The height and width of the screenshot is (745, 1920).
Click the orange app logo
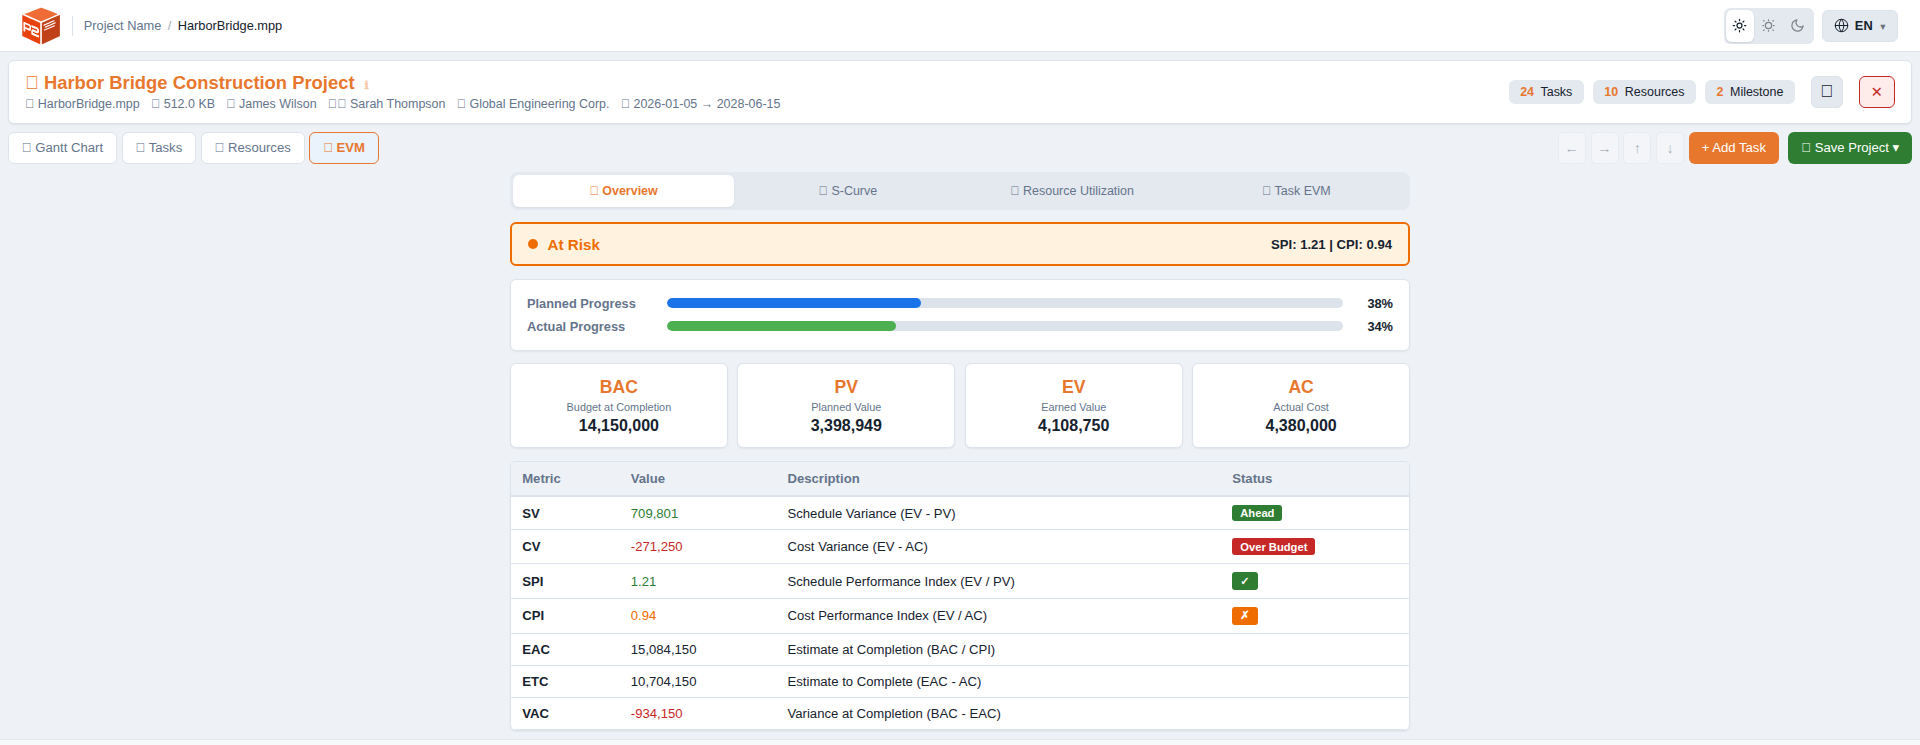pyautogui.click(x=41, y=26)
